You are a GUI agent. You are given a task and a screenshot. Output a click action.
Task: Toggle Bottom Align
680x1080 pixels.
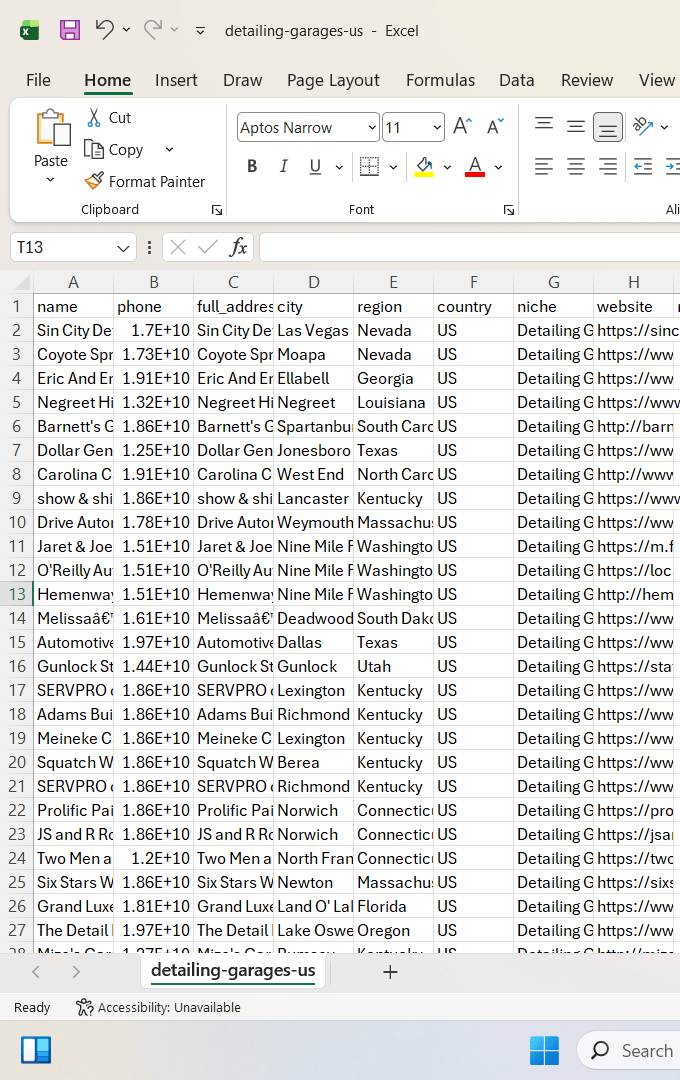[608, 127]
